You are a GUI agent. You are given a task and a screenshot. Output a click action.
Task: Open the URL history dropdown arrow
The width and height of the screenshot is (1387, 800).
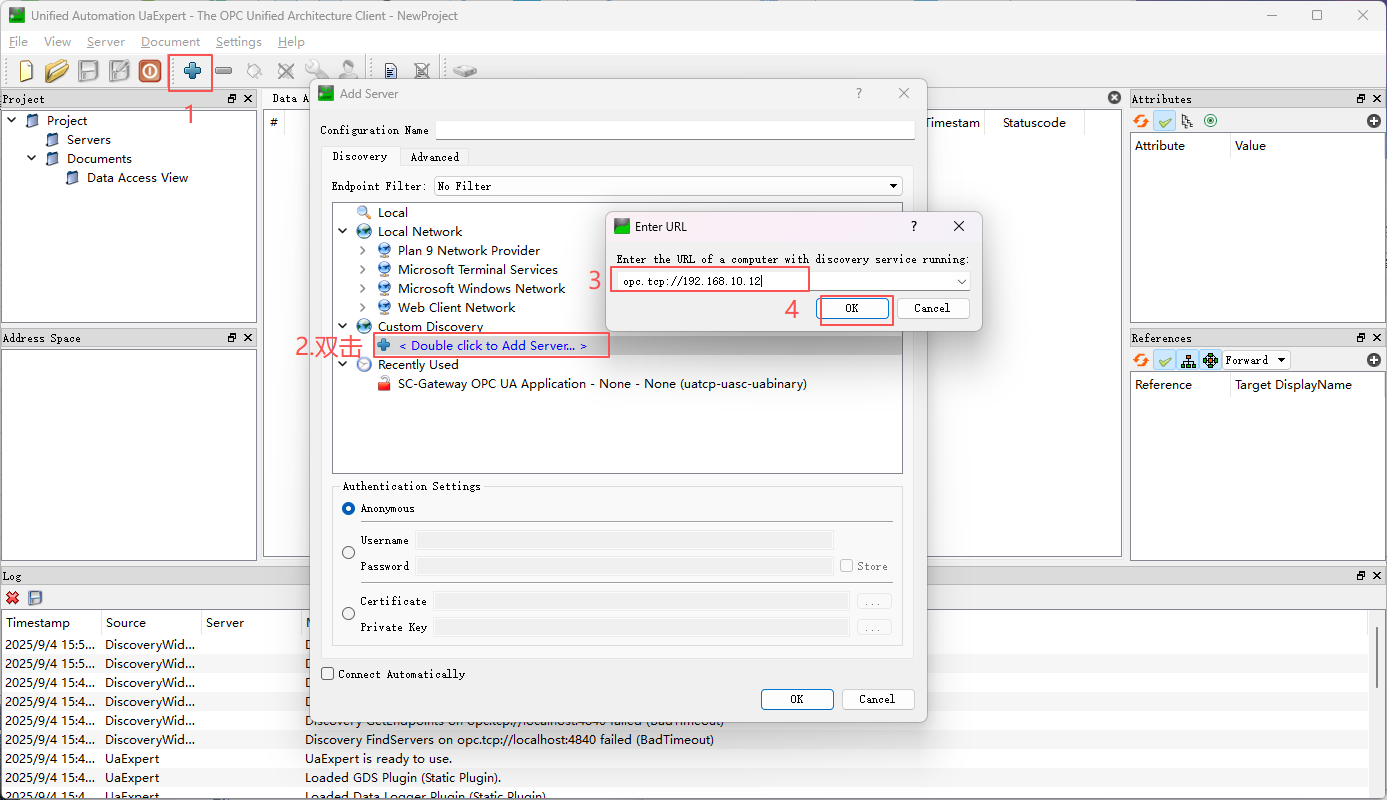tap(961, 282)
